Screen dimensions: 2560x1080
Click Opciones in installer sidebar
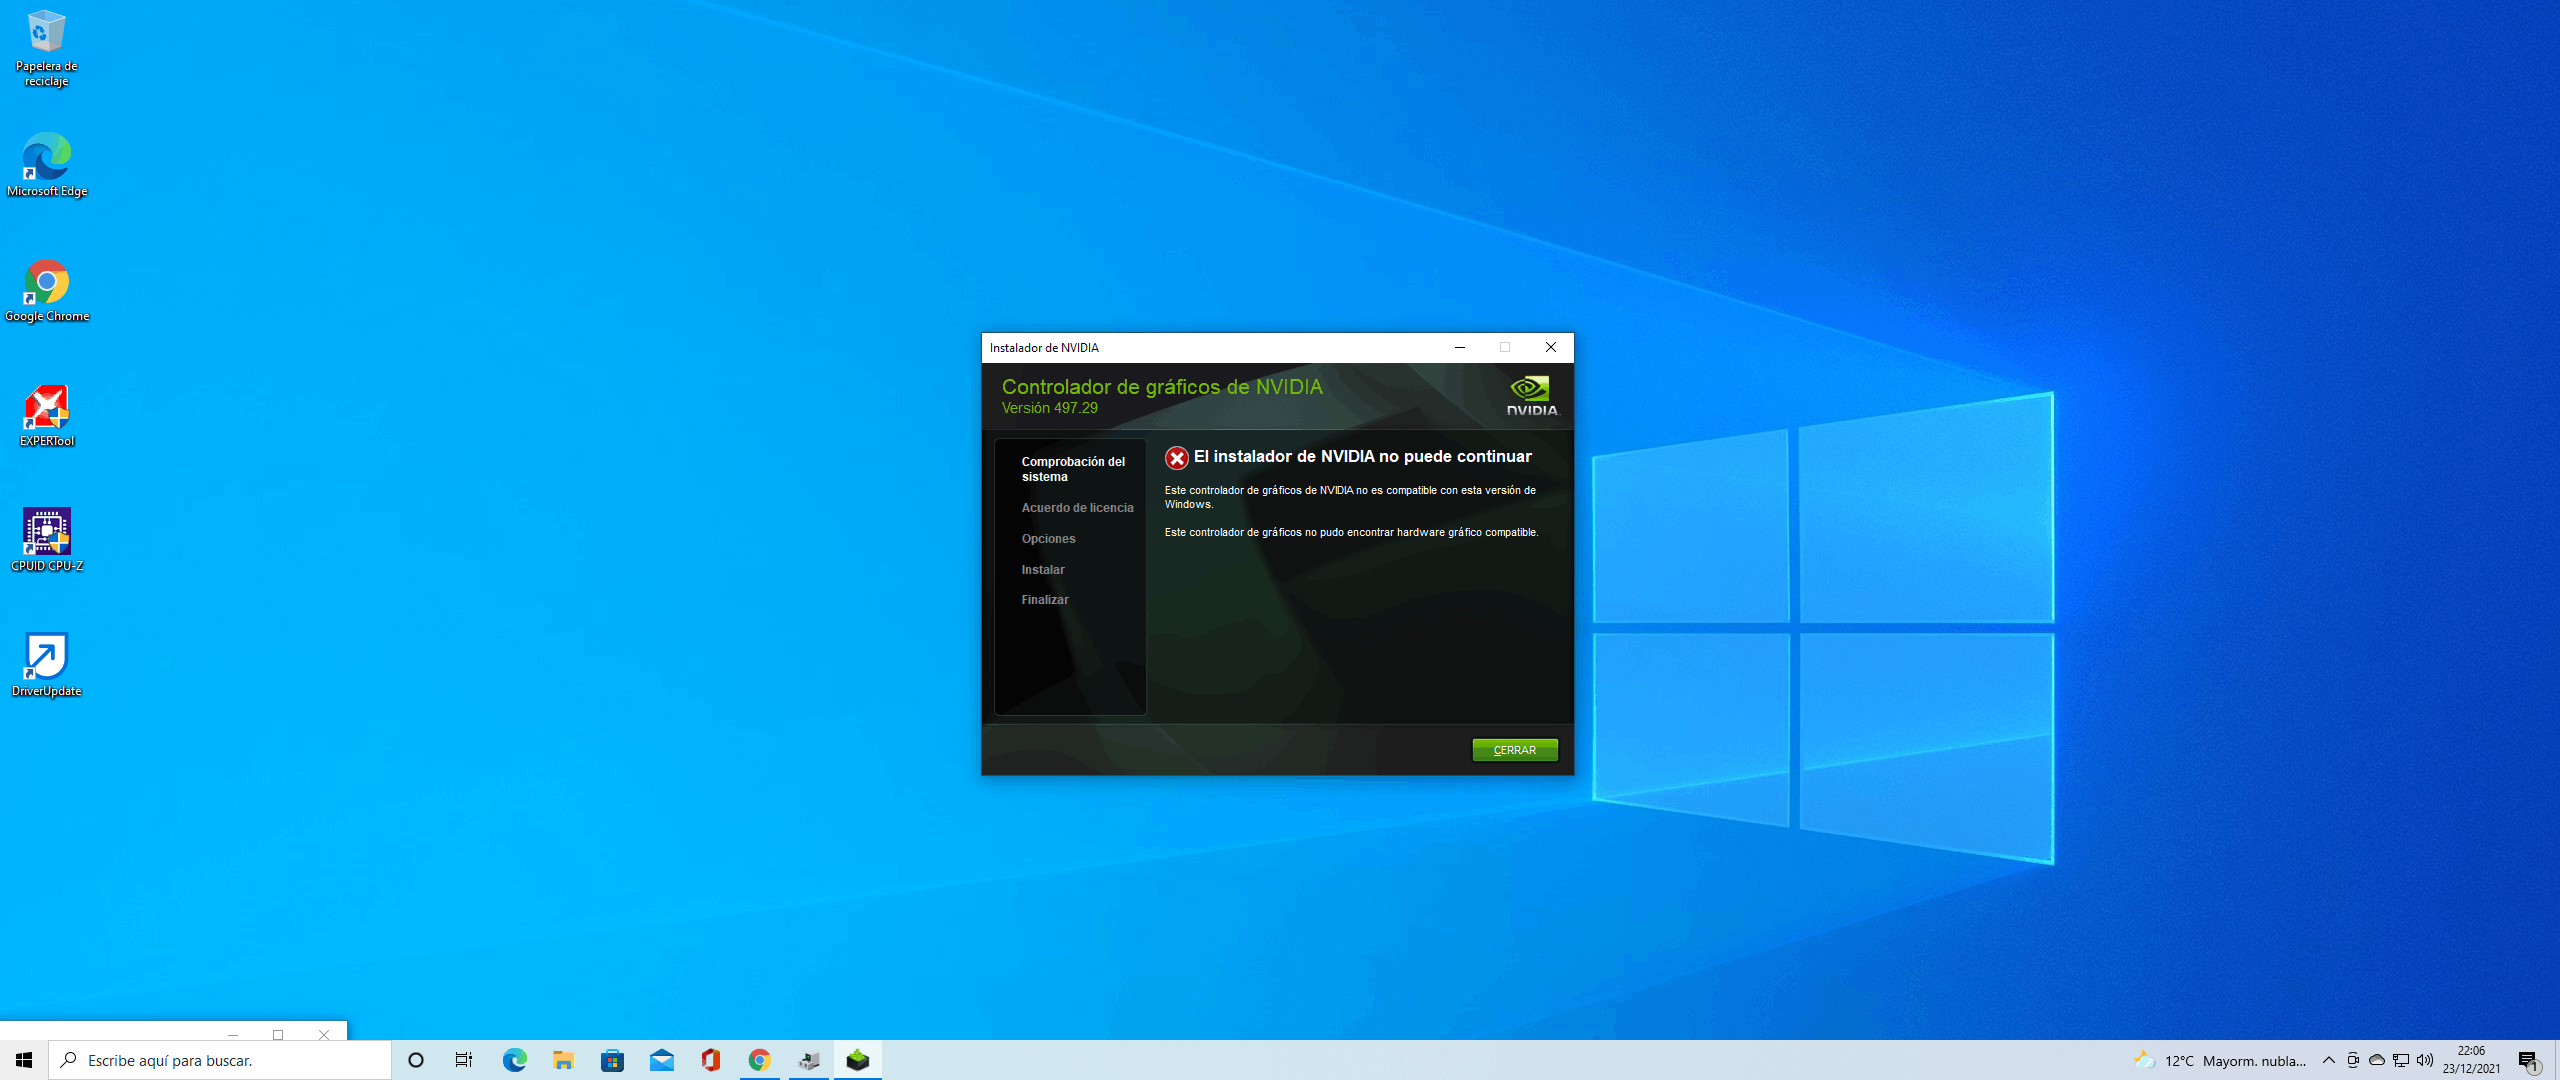coord(1045,537)
